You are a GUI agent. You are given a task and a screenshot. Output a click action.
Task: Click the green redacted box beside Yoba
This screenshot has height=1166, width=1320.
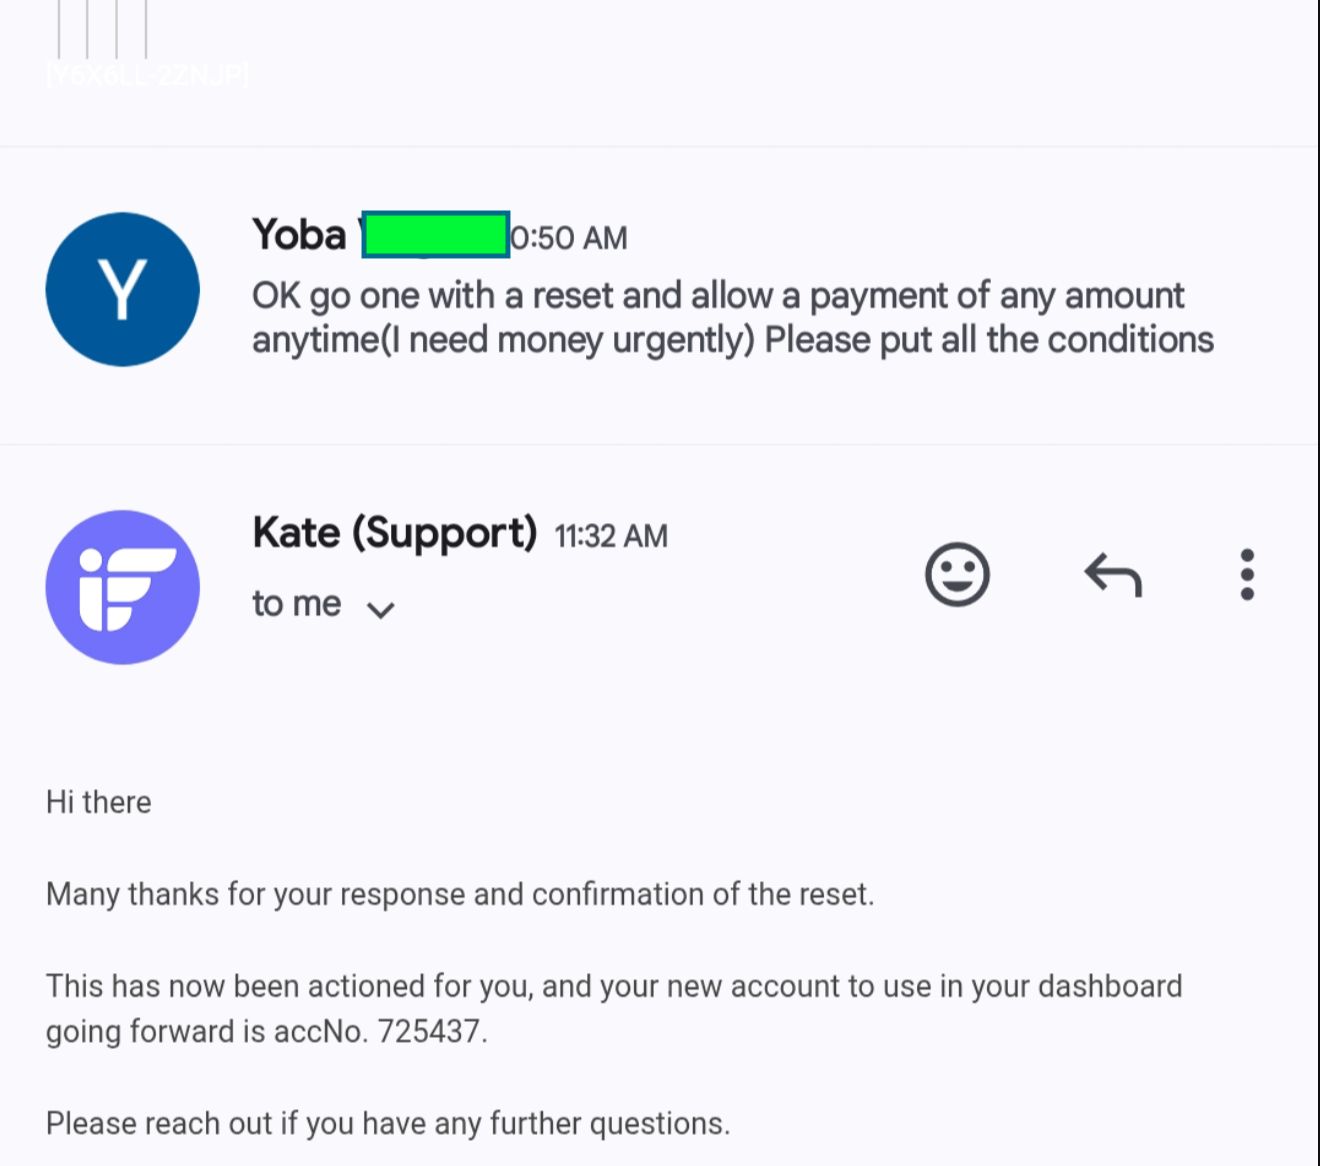tap(435, 235)
